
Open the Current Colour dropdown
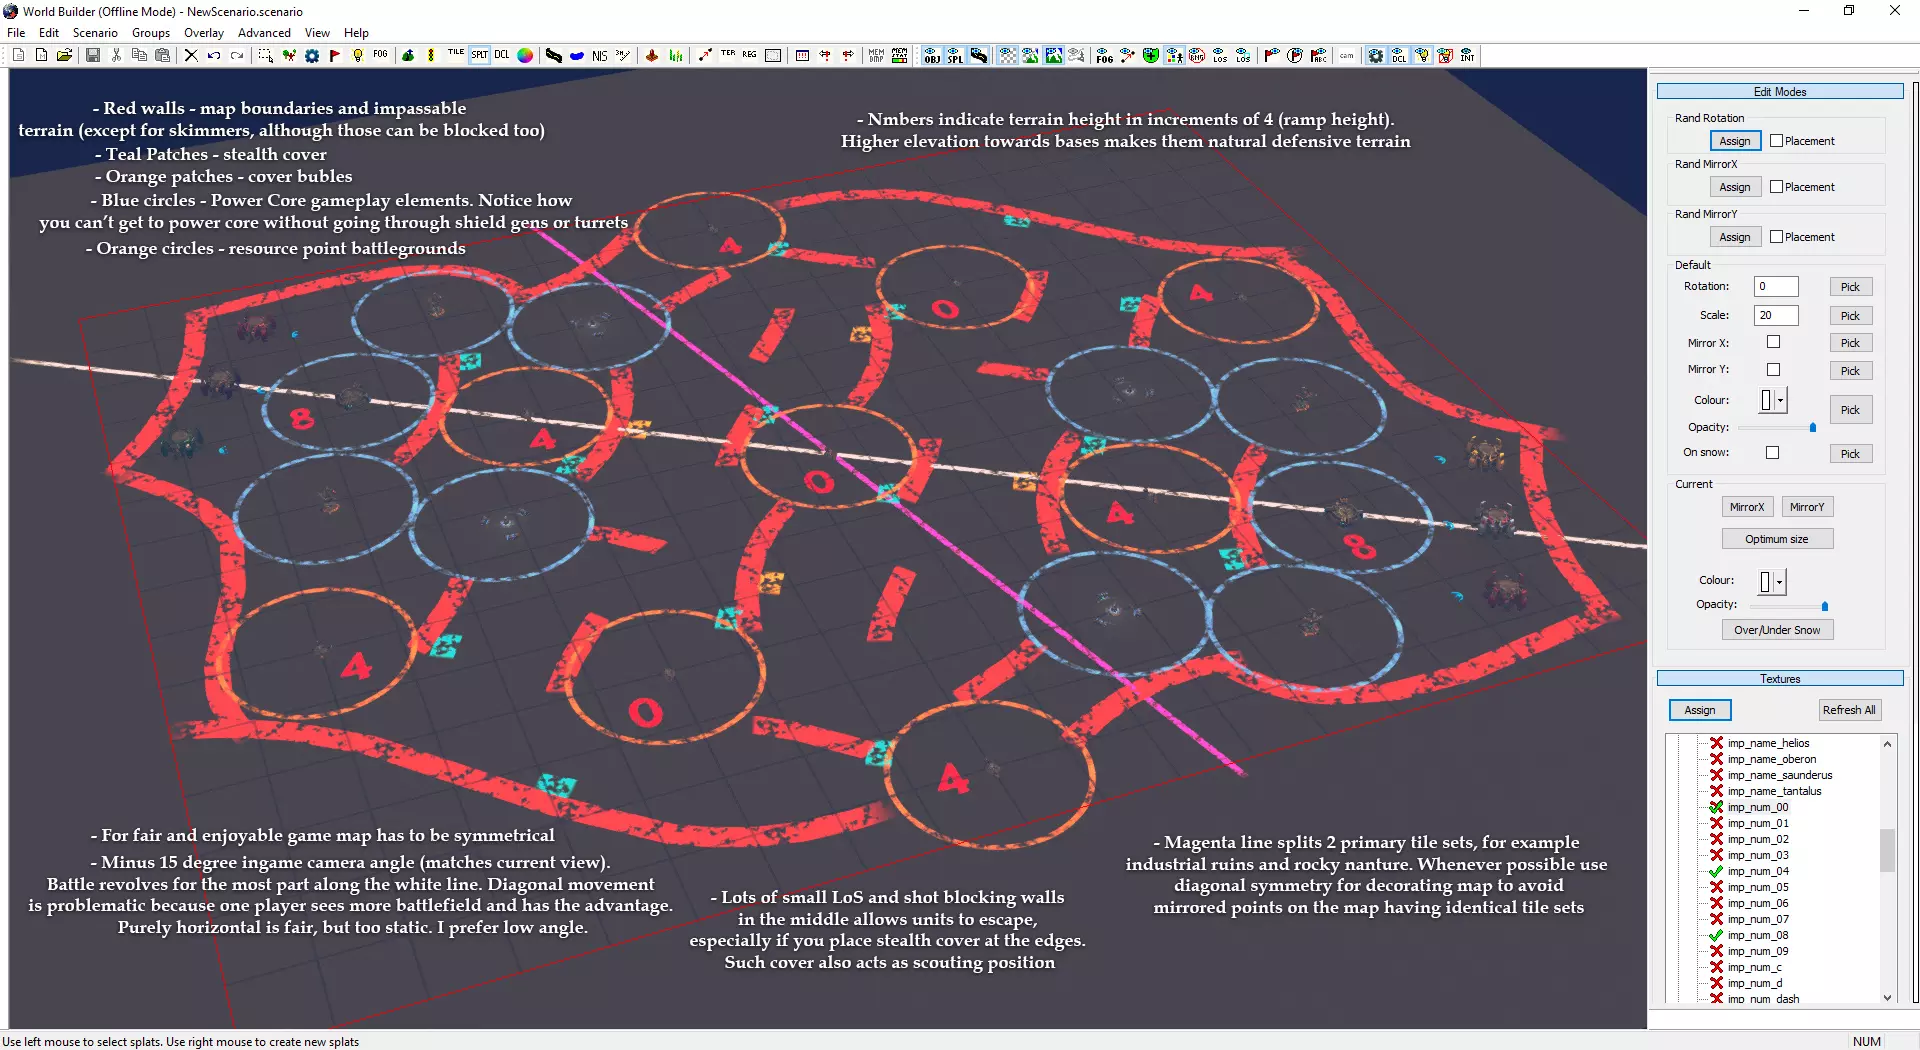coord(1779,581)
